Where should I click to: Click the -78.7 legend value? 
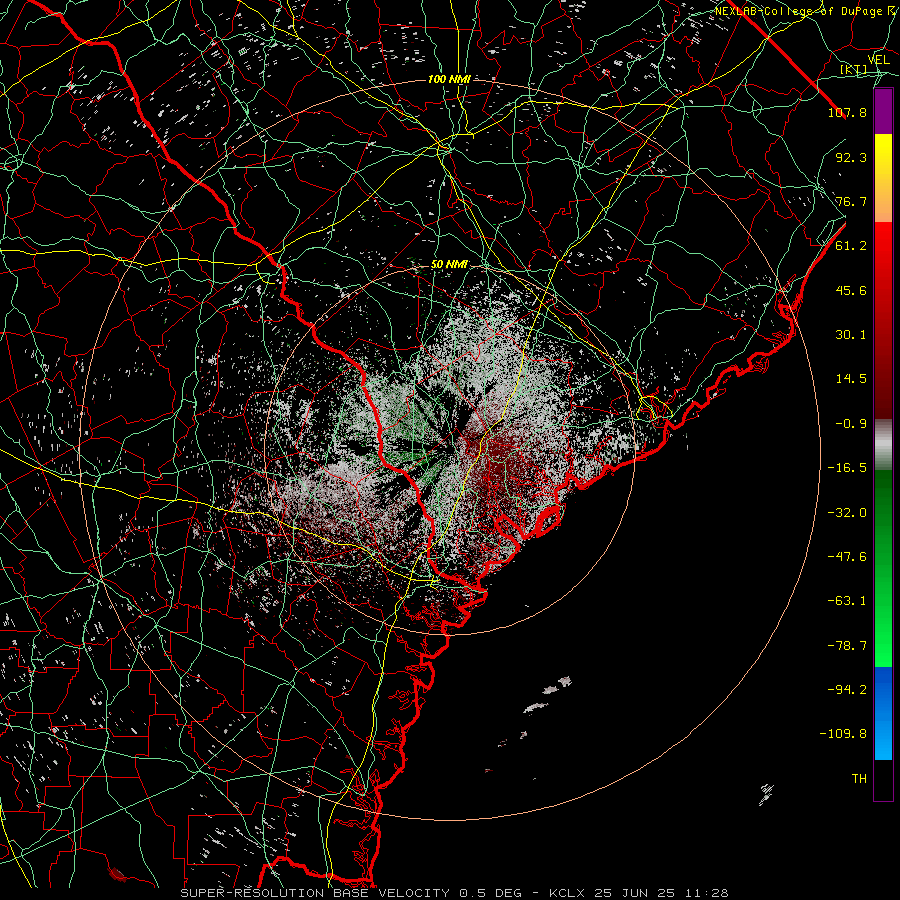847,646
